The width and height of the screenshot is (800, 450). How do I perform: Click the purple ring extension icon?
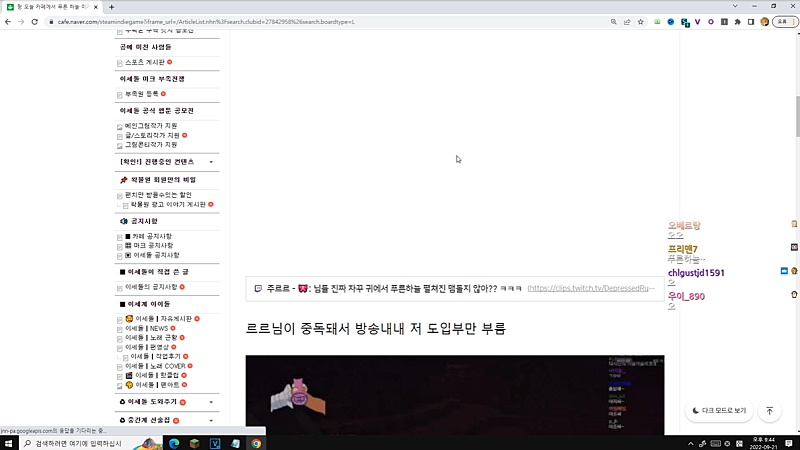711,22
